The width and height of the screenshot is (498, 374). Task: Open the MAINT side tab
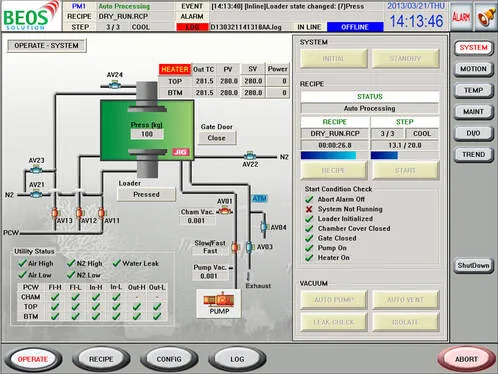point(473,112)
